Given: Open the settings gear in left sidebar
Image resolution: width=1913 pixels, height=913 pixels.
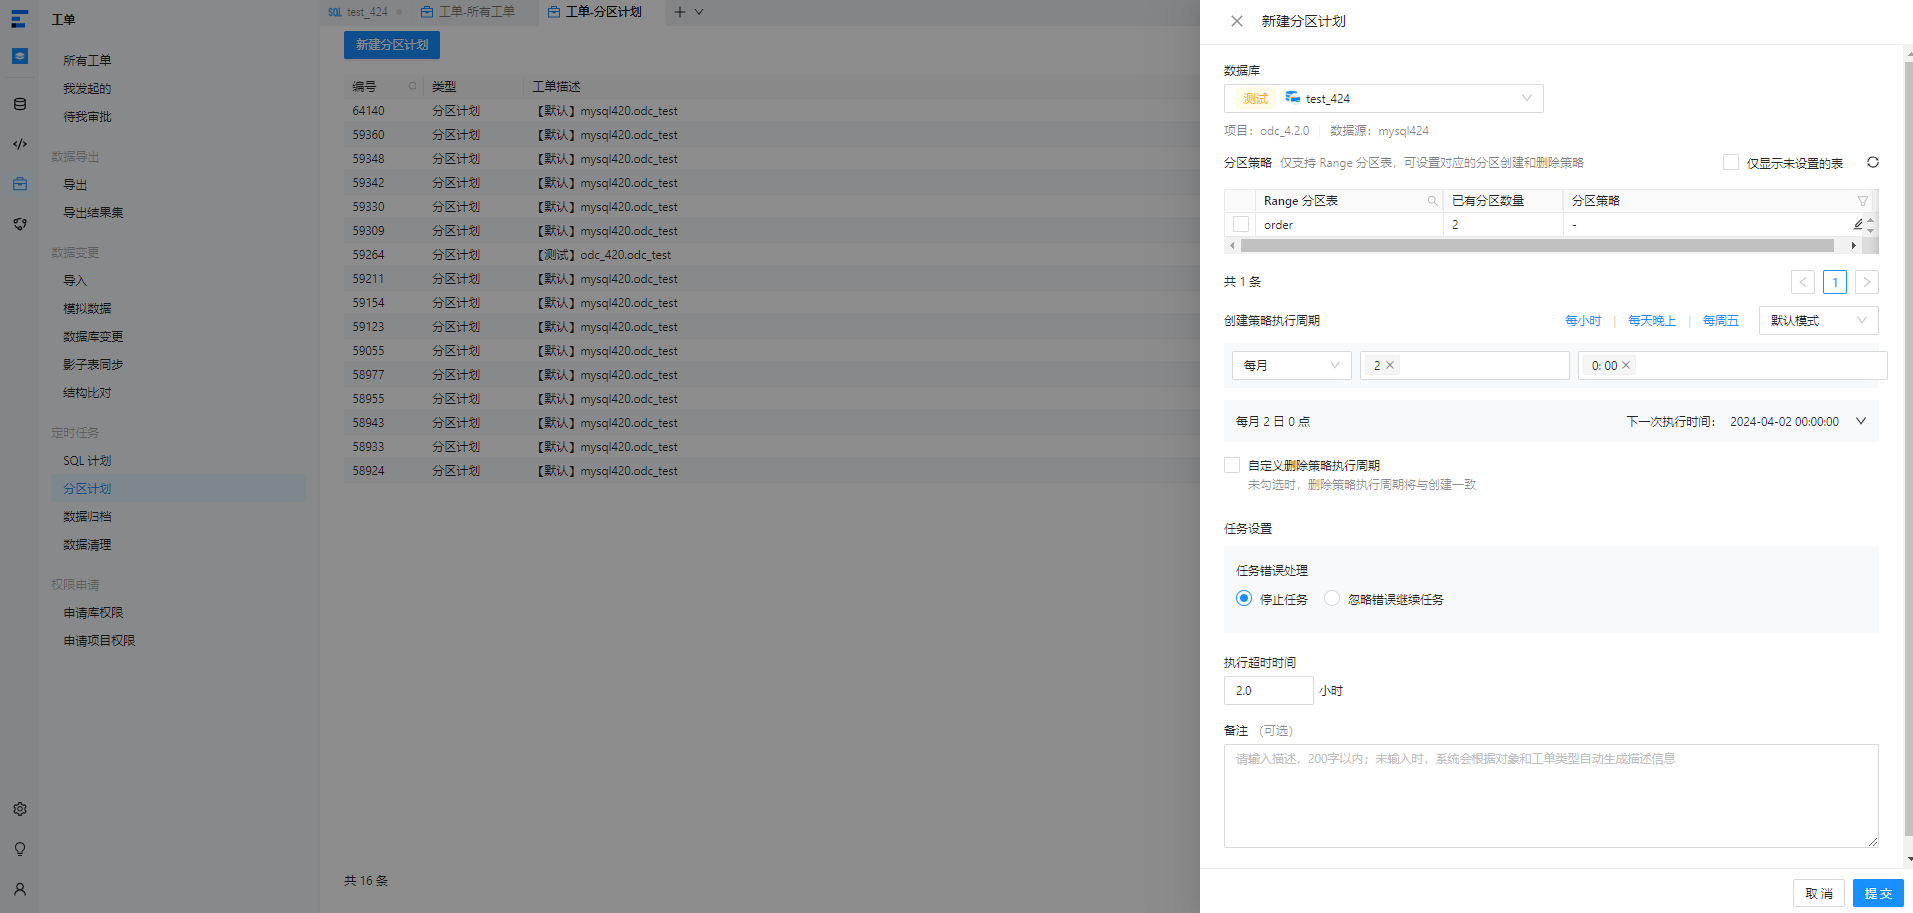Looking at the screenshot, I should (20, 809).
